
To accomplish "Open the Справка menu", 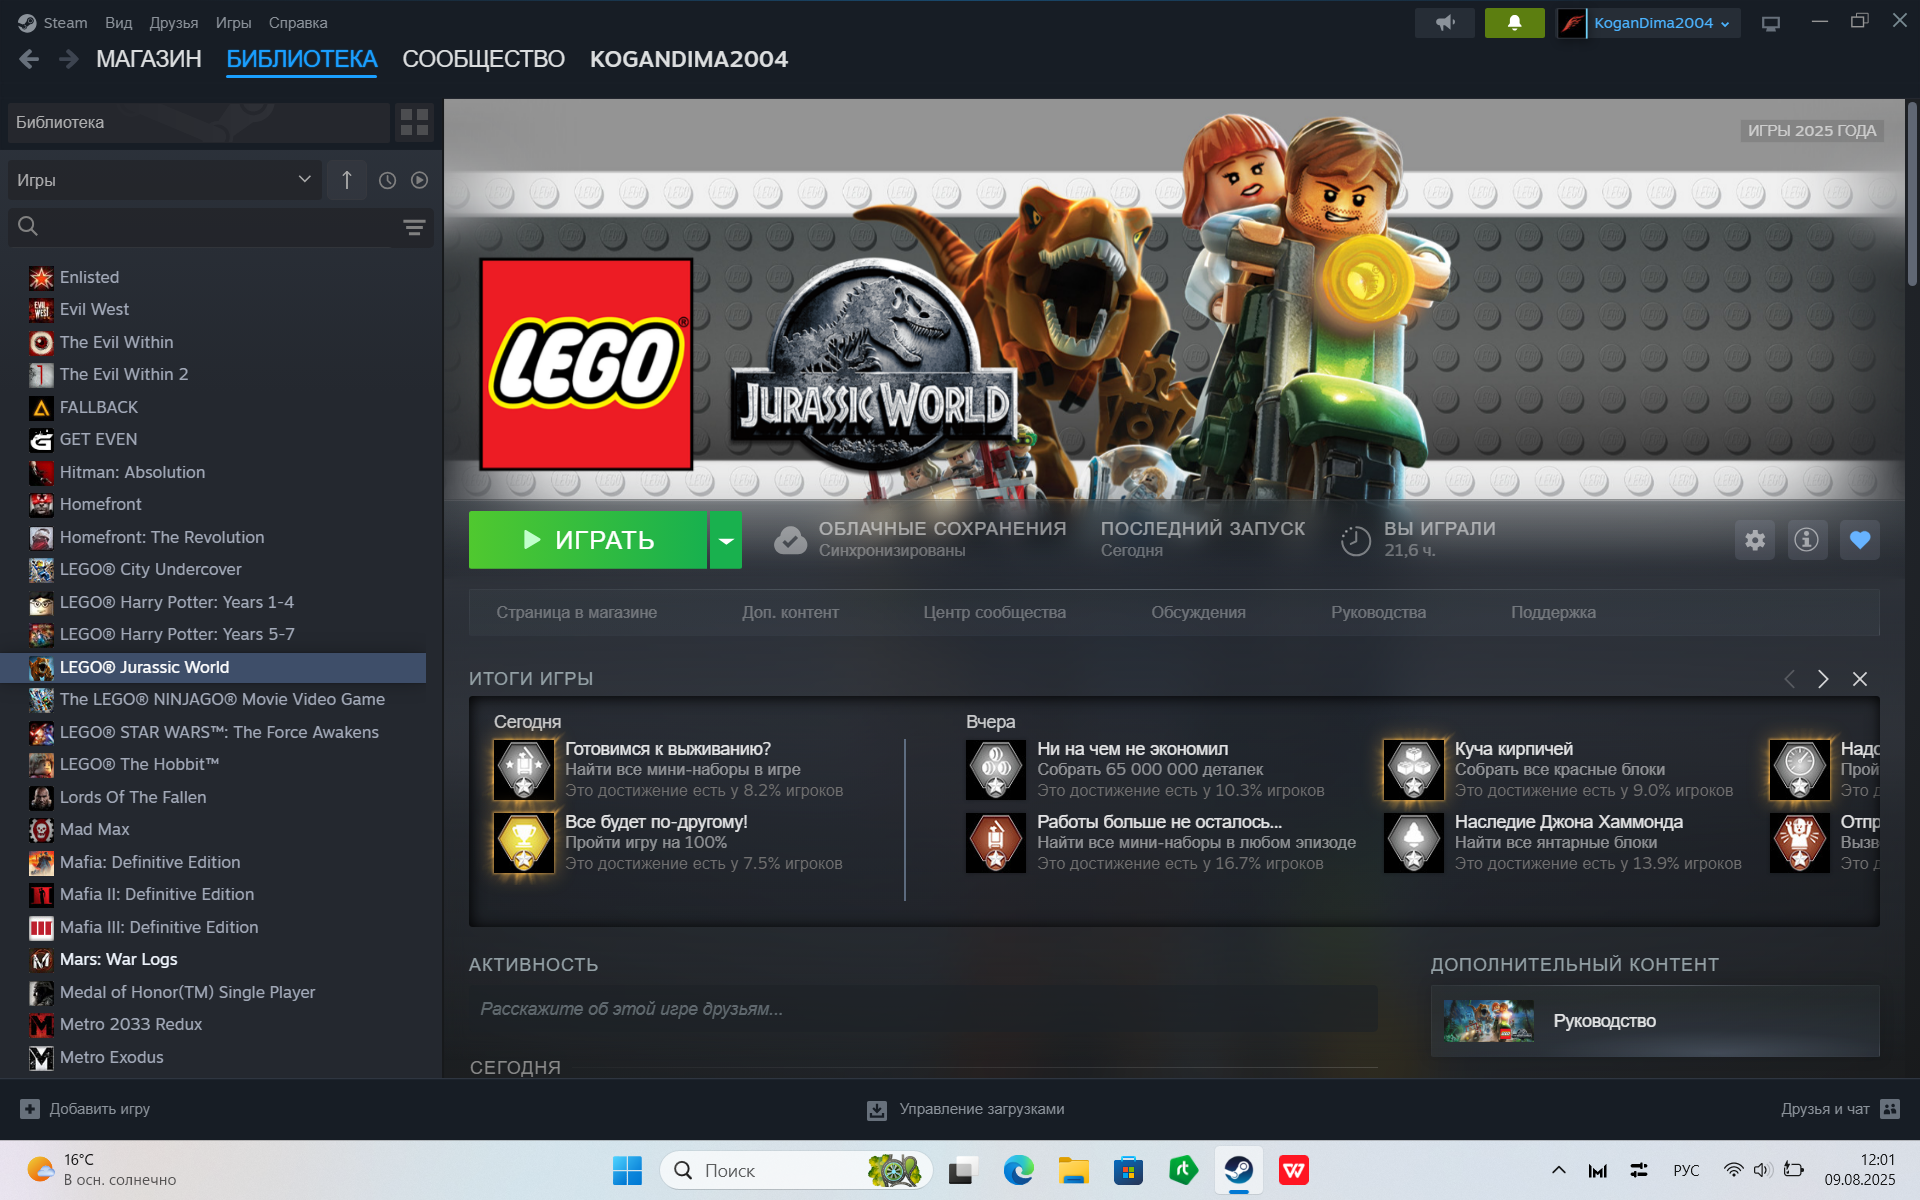I will (x=298, y=23).
